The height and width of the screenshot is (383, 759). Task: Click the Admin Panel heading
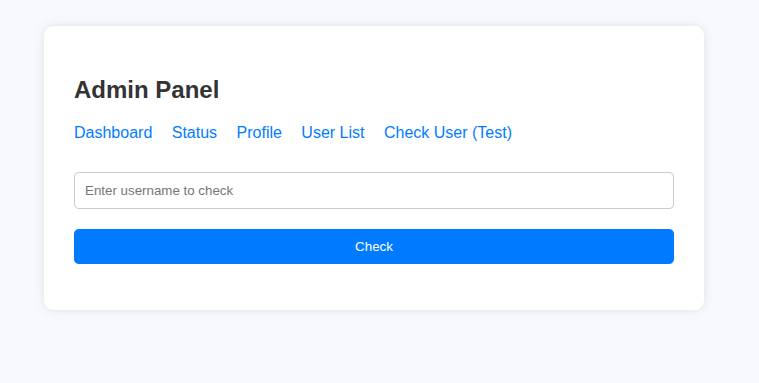coord(147,90)
